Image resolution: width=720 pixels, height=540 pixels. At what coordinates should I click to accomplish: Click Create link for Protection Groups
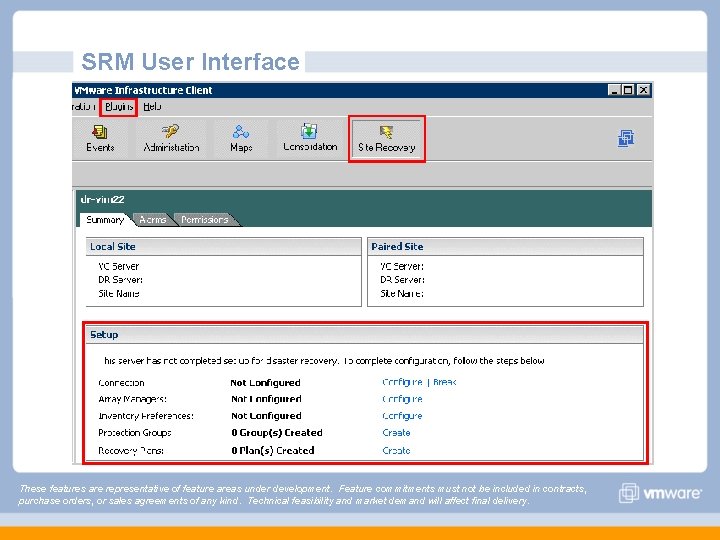(x=396, y=433)
